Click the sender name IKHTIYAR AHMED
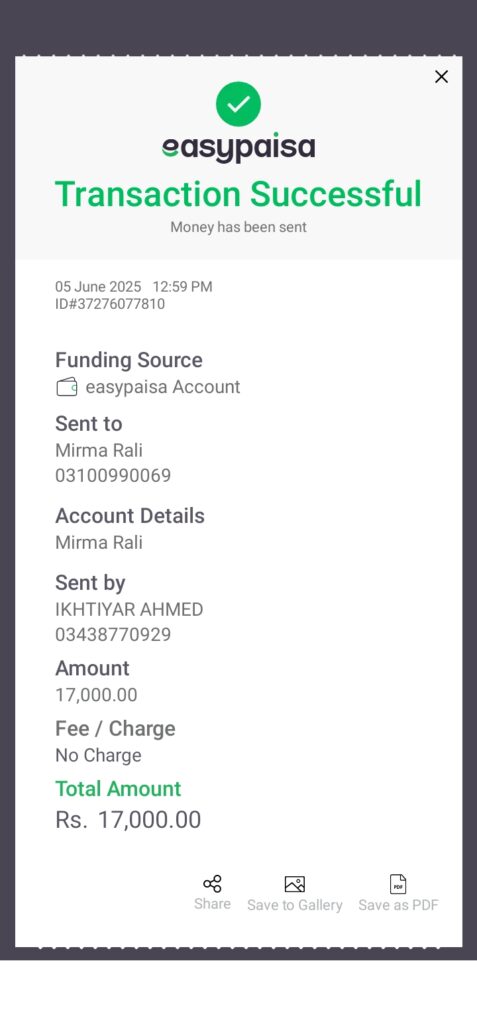This screenshot has width=477, height=1024. [x=129, y=610]
